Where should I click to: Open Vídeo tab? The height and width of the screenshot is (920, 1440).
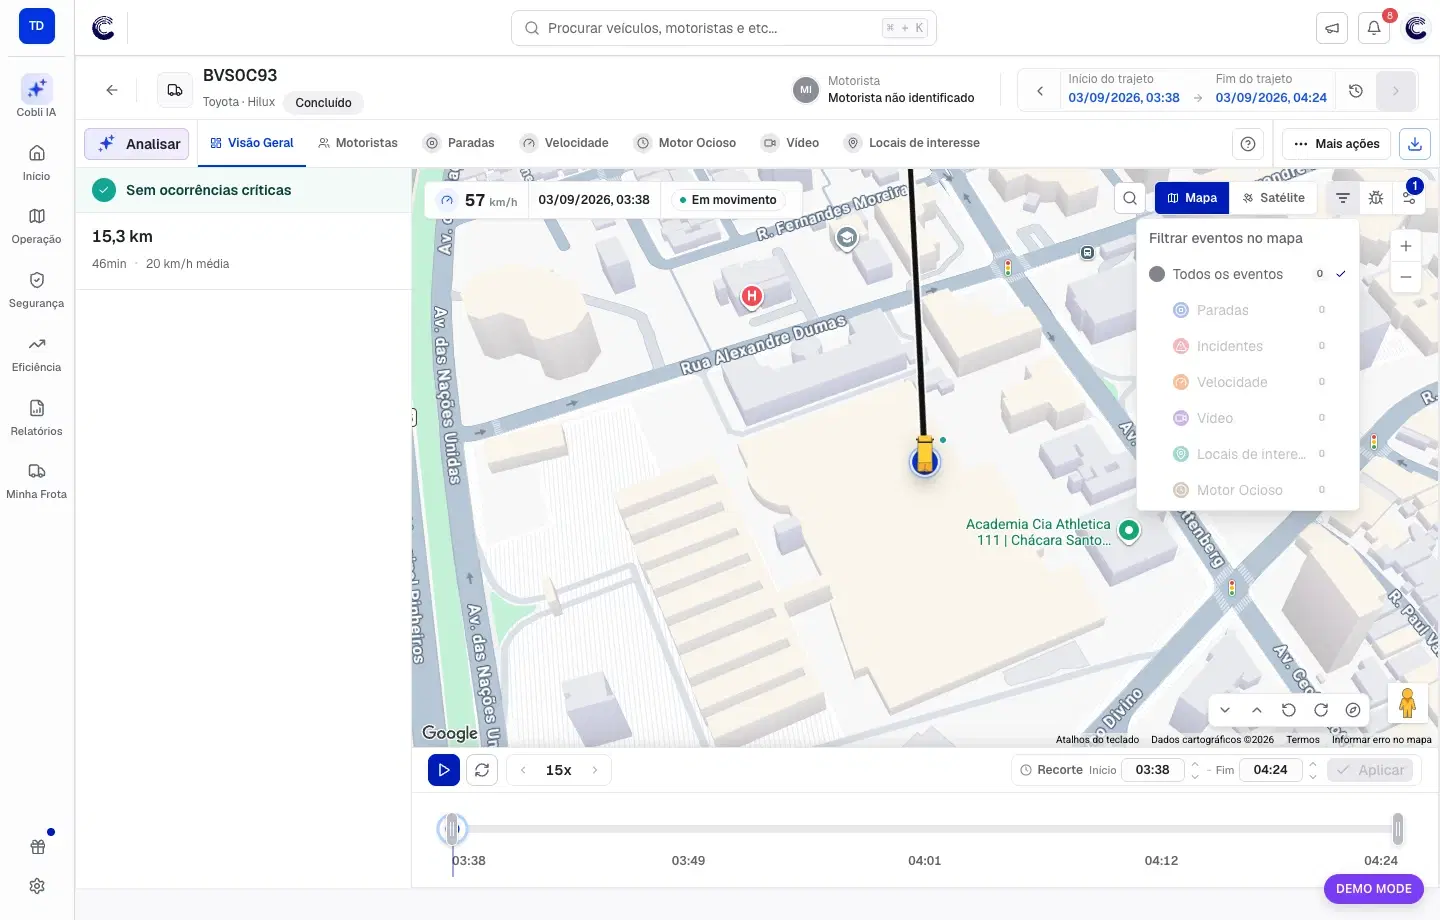(791, 143)
